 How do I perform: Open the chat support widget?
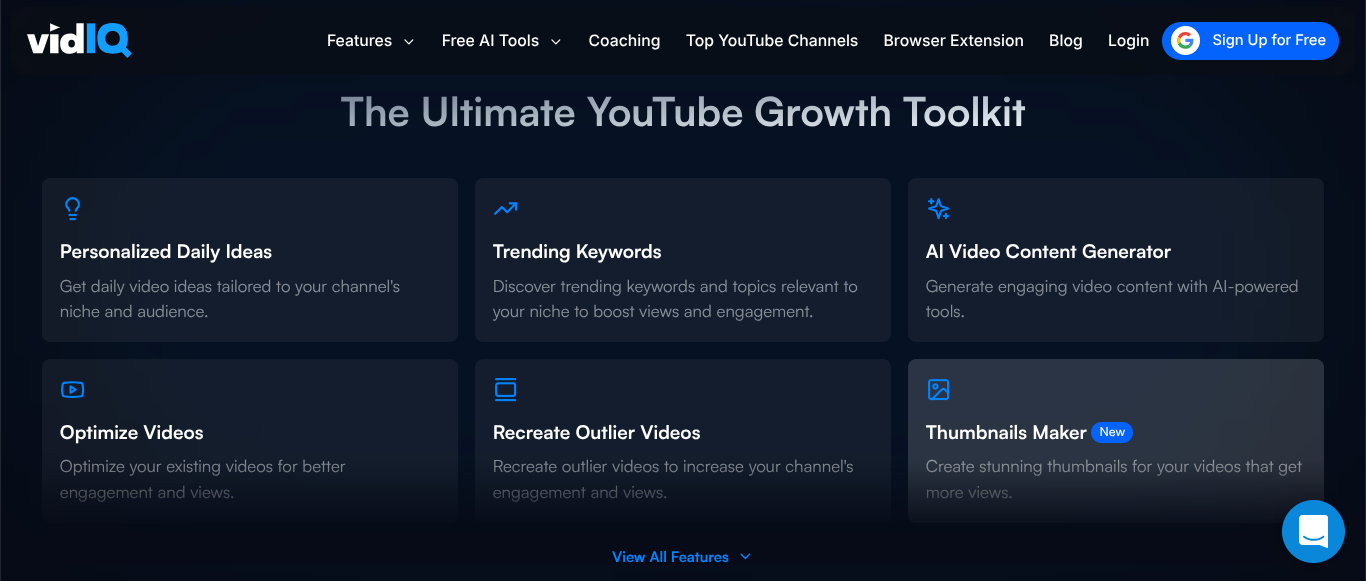1313,531
